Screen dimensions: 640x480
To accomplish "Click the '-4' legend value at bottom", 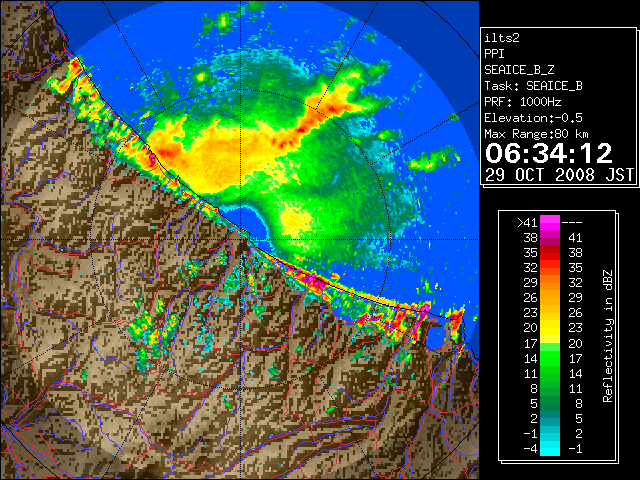I will click(x=531, y=449).
